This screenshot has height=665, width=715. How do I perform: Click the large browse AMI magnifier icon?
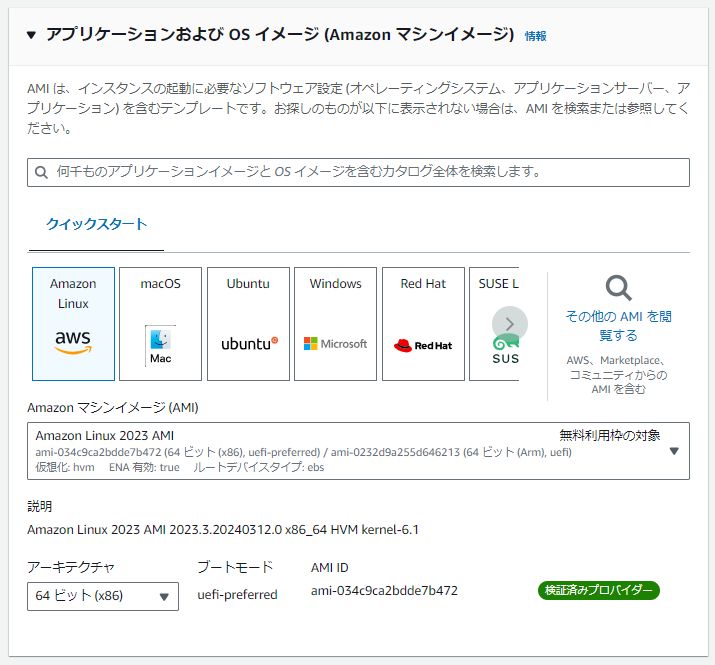click(619, 288)
